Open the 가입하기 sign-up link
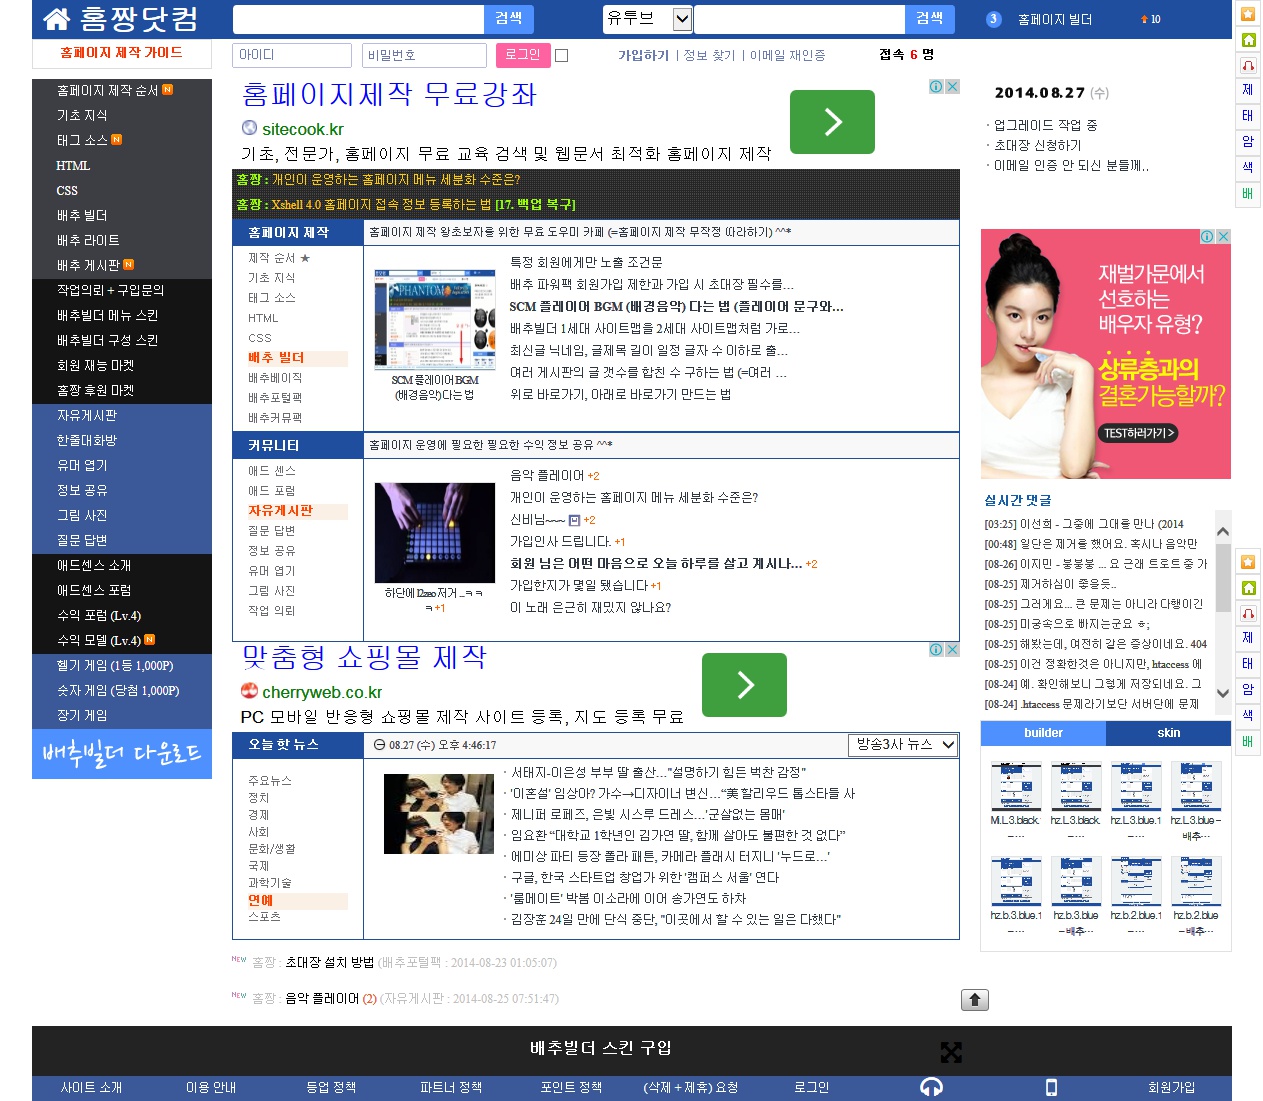 pos(643,56)
